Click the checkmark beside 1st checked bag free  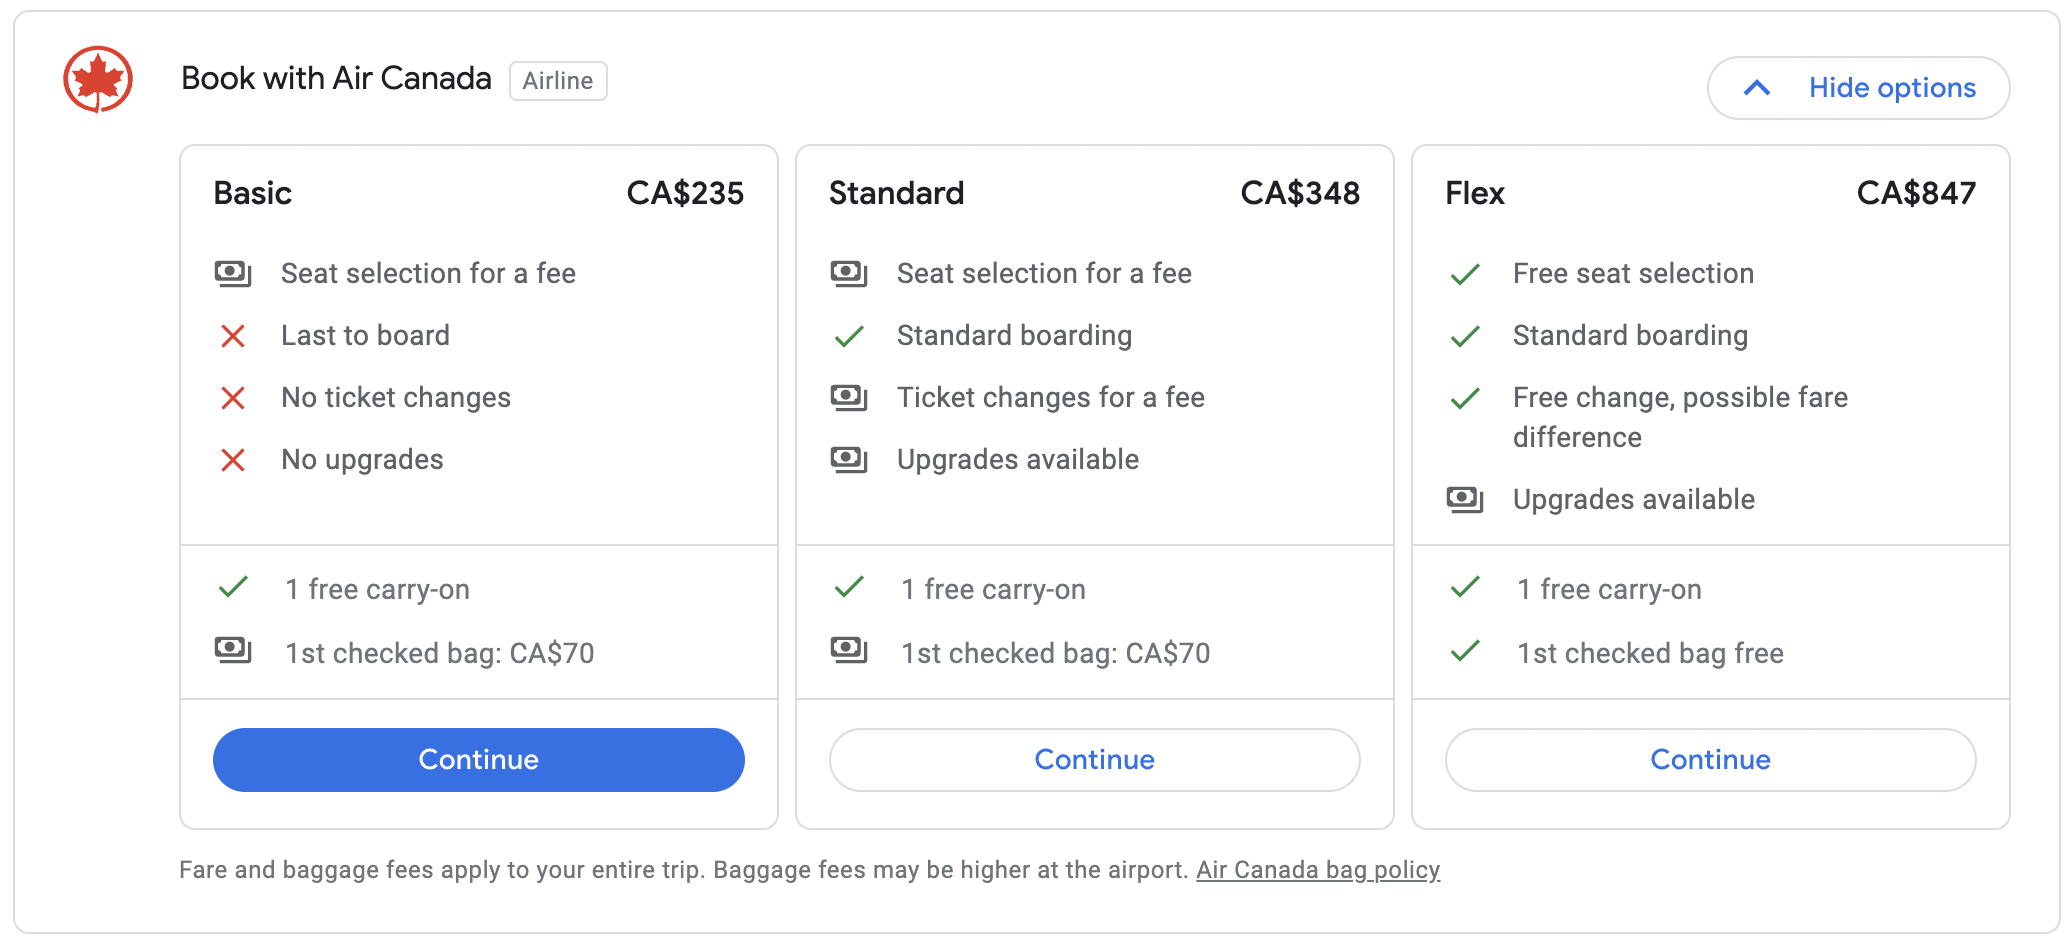tap(1465, 652)
